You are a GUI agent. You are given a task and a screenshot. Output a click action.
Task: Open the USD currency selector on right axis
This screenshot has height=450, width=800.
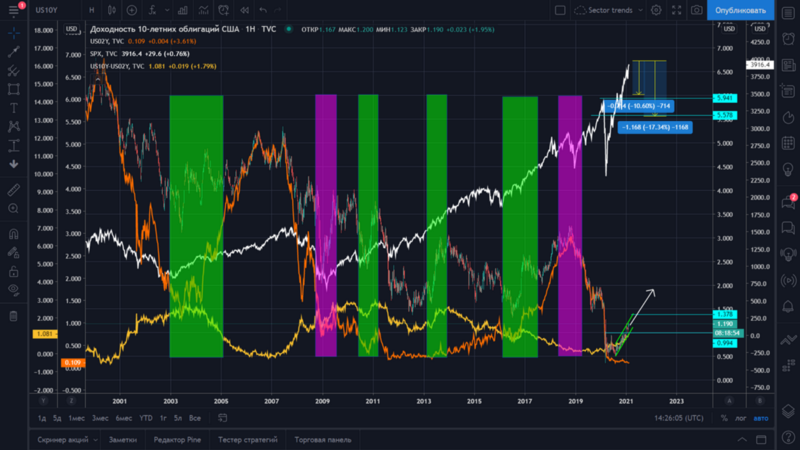pyautogui.click(x=755, y=29)
